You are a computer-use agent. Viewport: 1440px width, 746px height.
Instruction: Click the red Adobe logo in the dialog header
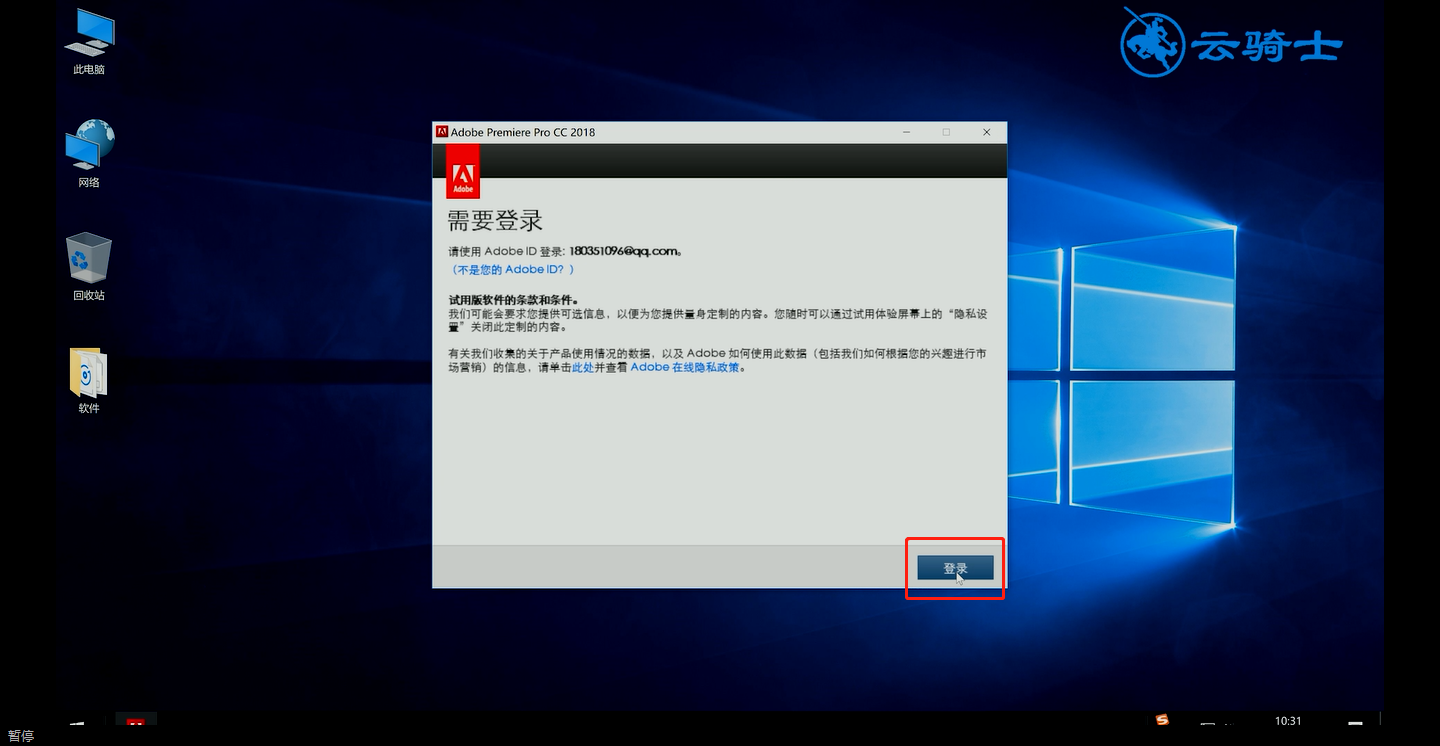coord(462,171)
